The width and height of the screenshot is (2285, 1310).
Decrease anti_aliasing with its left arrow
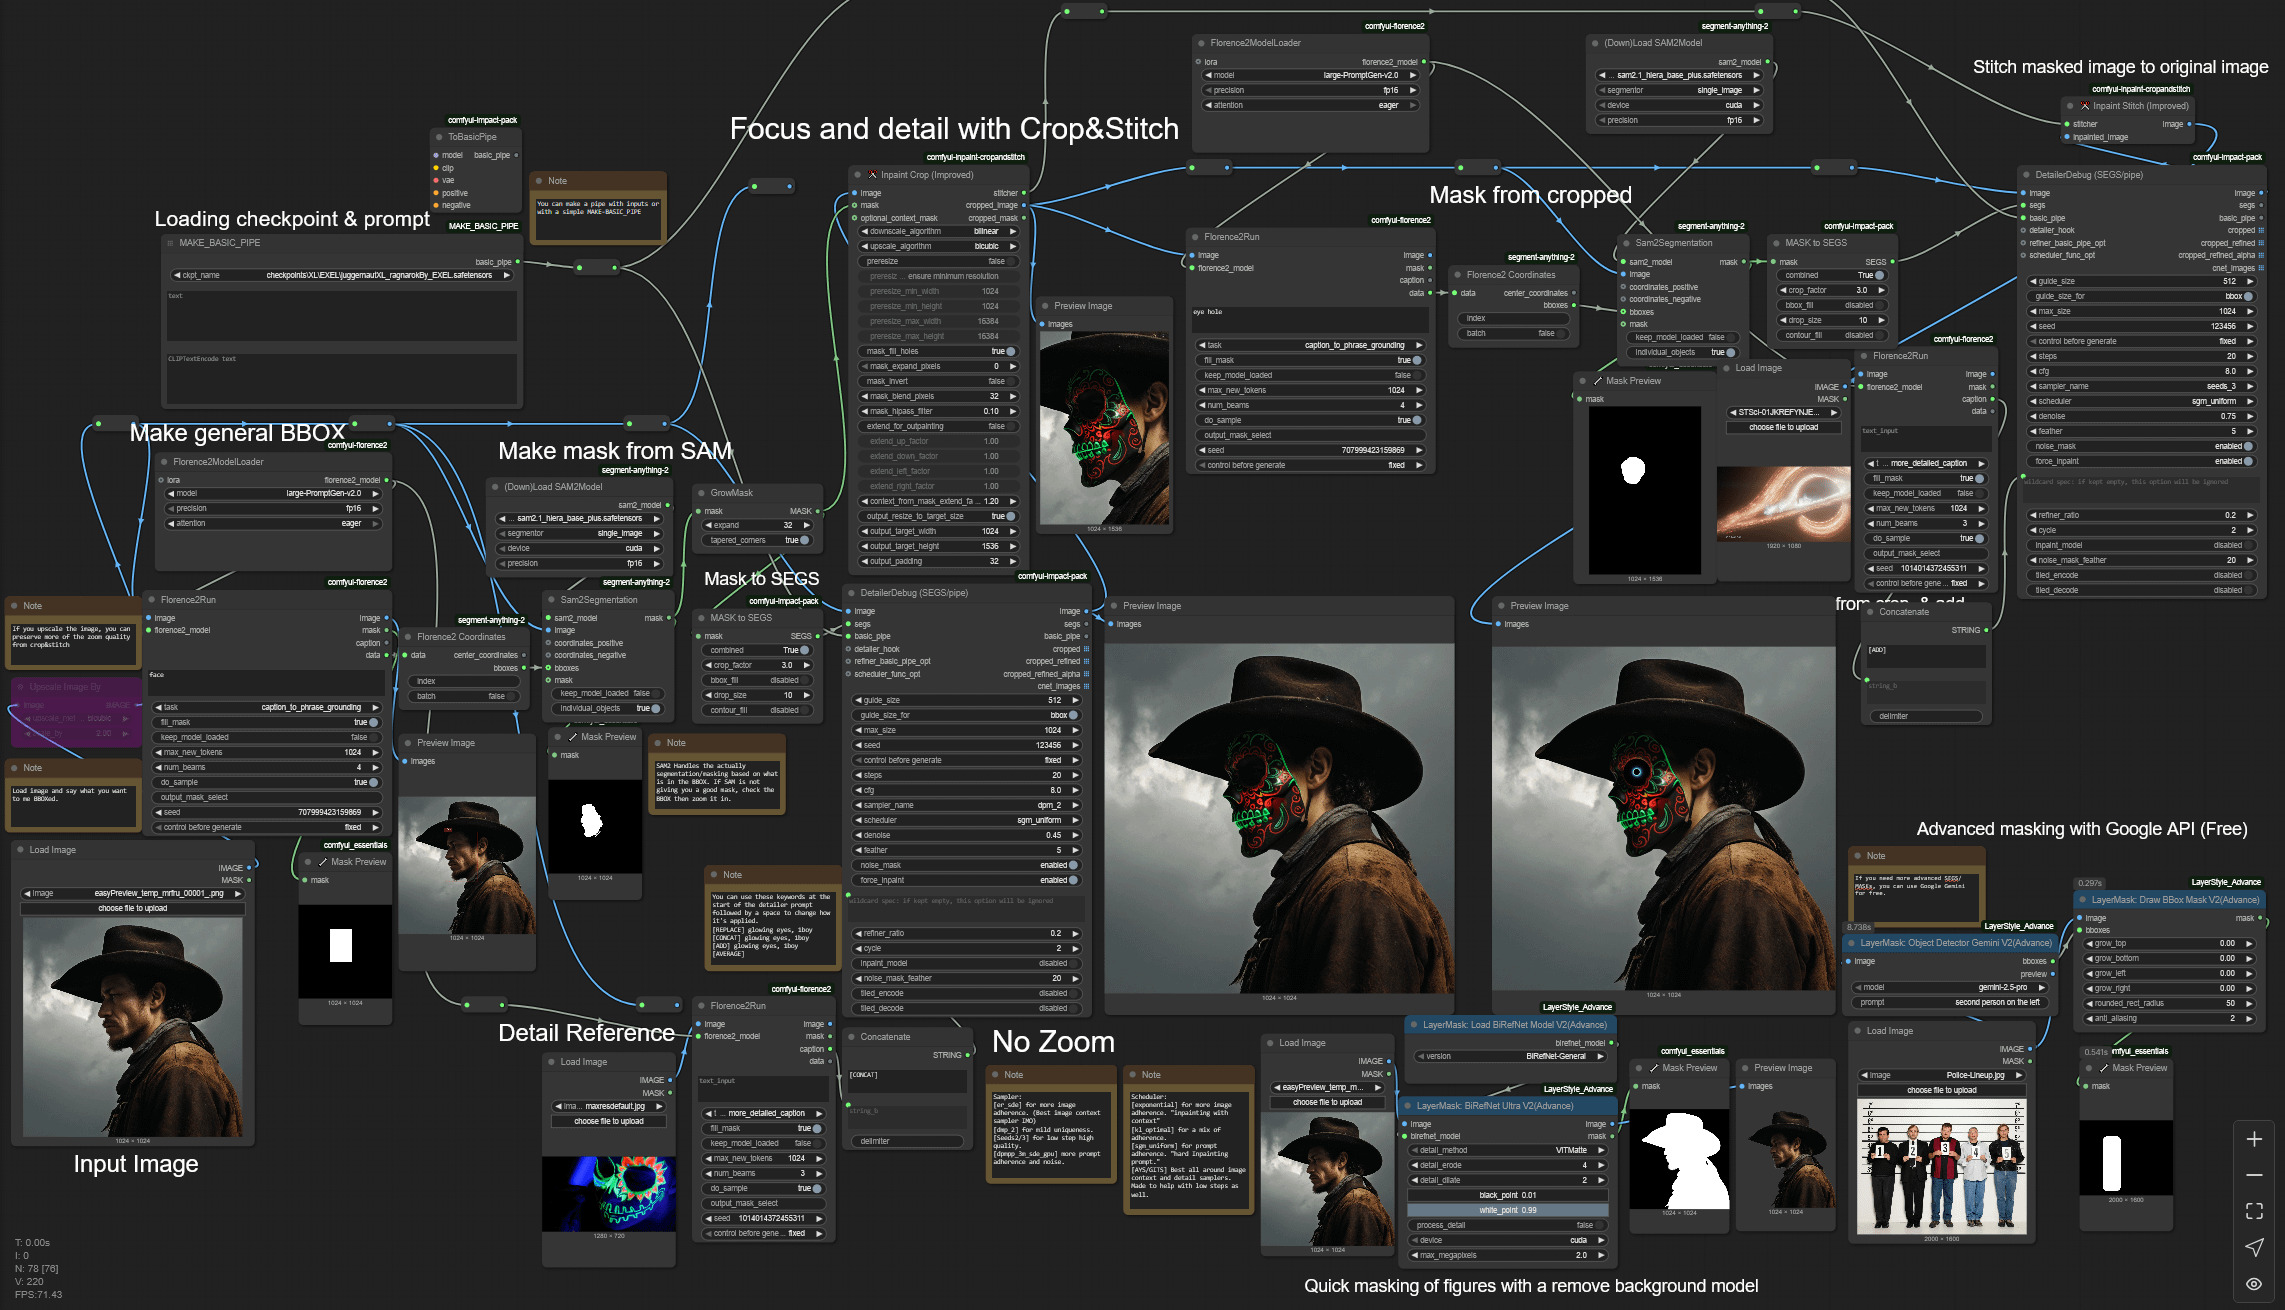(2089, 1019)
